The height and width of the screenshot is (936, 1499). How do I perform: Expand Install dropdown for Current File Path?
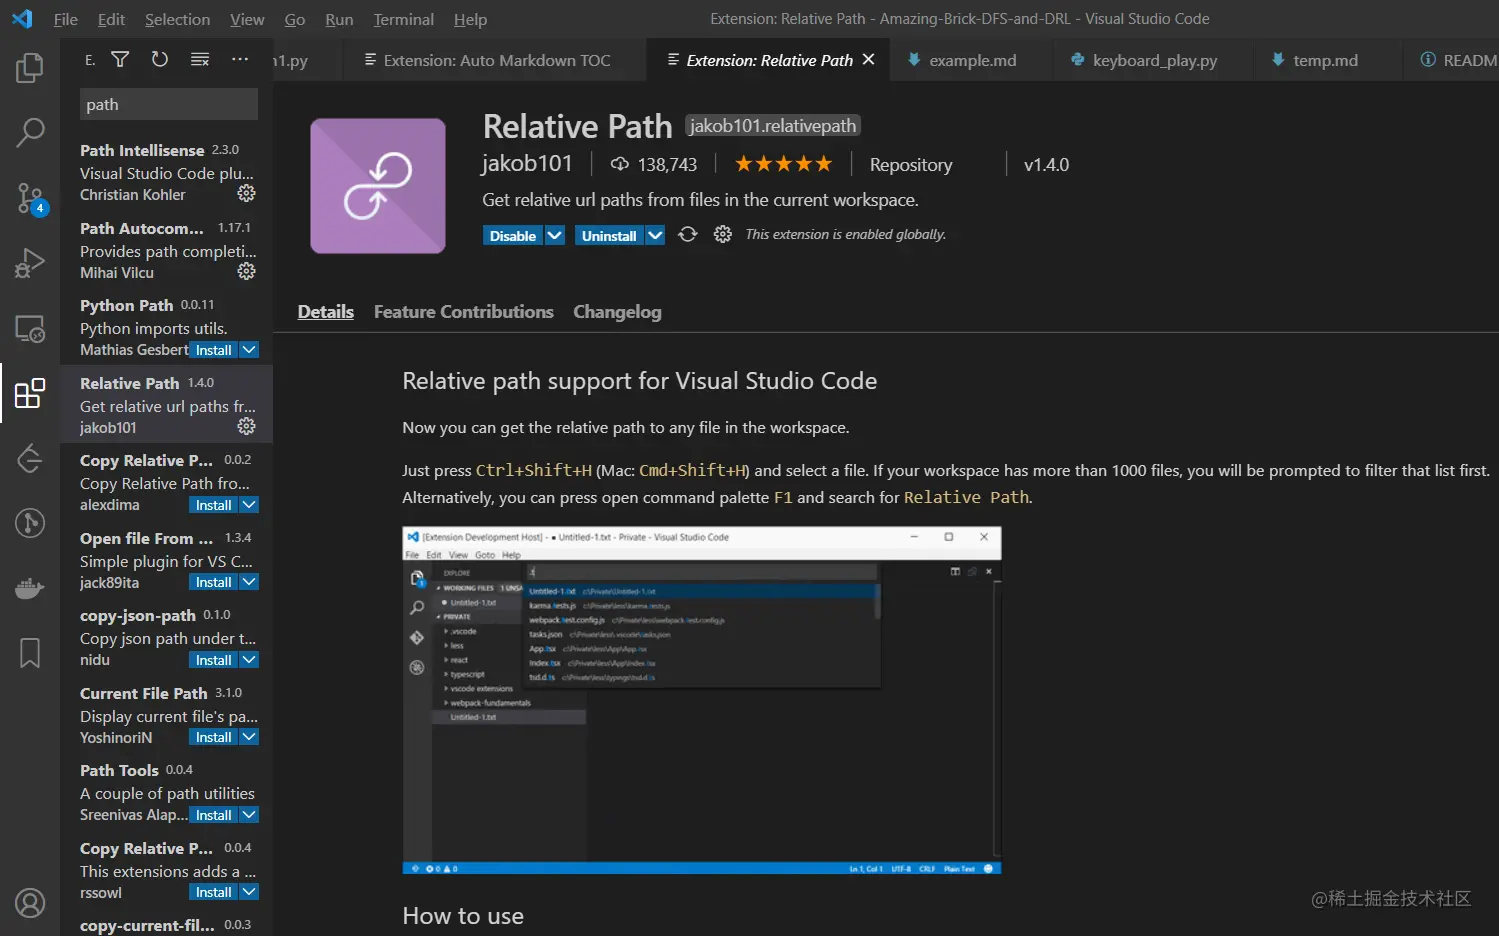coord(250,737)
